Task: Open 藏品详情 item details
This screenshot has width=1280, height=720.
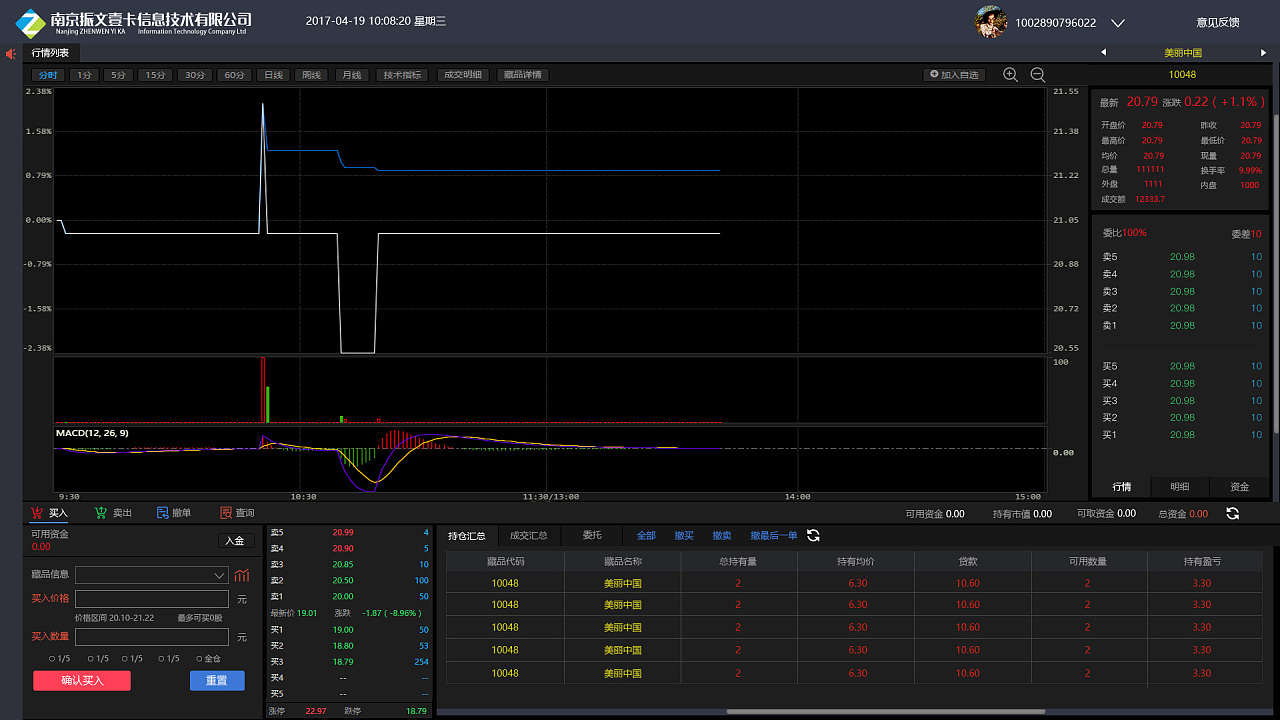Action: pos(522,75)
